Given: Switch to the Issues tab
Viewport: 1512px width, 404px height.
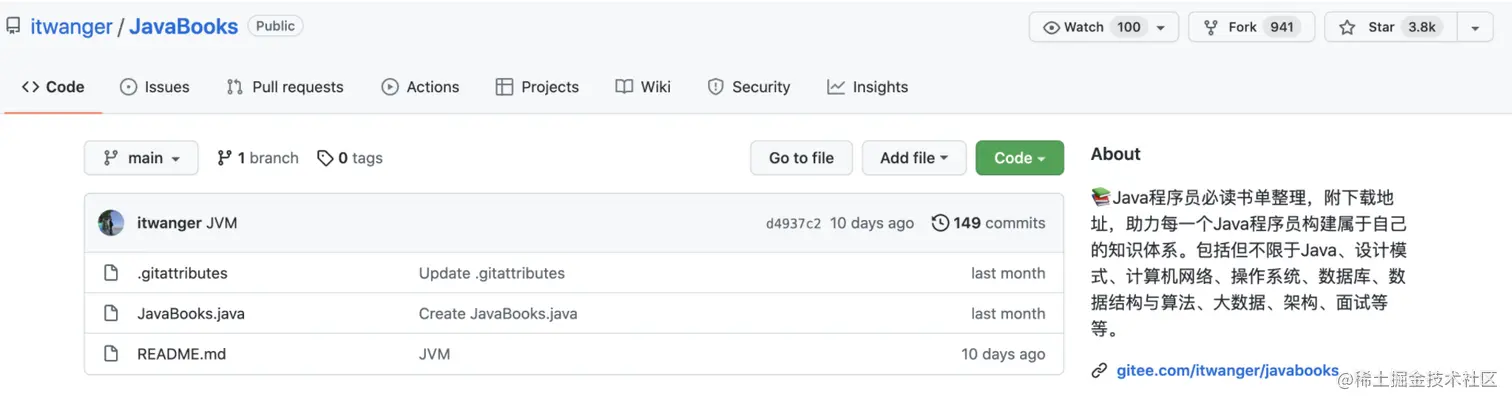Looking at the screenshot, I should coord(155,87).
